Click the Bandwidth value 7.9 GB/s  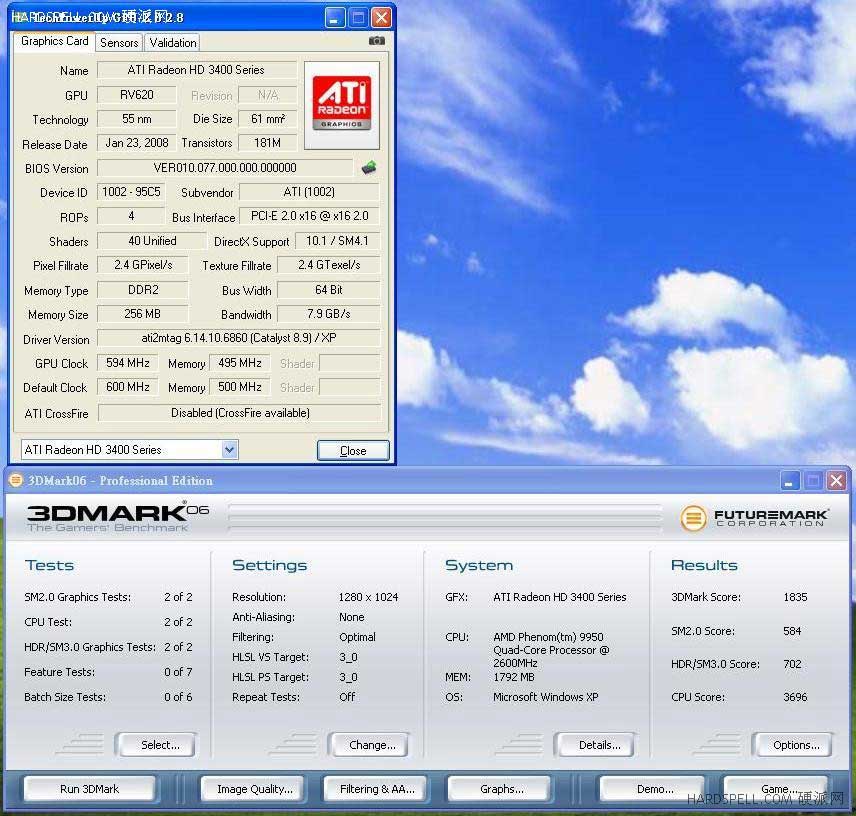point(329,314)
